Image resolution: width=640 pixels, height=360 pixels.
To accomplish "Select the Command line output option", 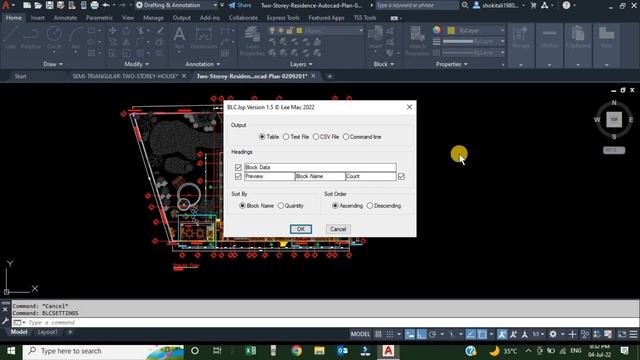I will pos(346,137).
